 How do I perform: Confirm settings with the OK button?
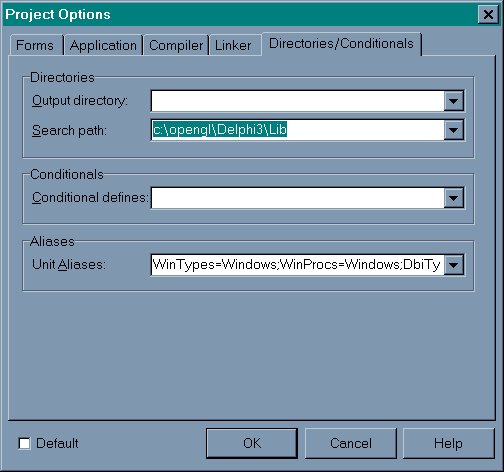point(252,443)
